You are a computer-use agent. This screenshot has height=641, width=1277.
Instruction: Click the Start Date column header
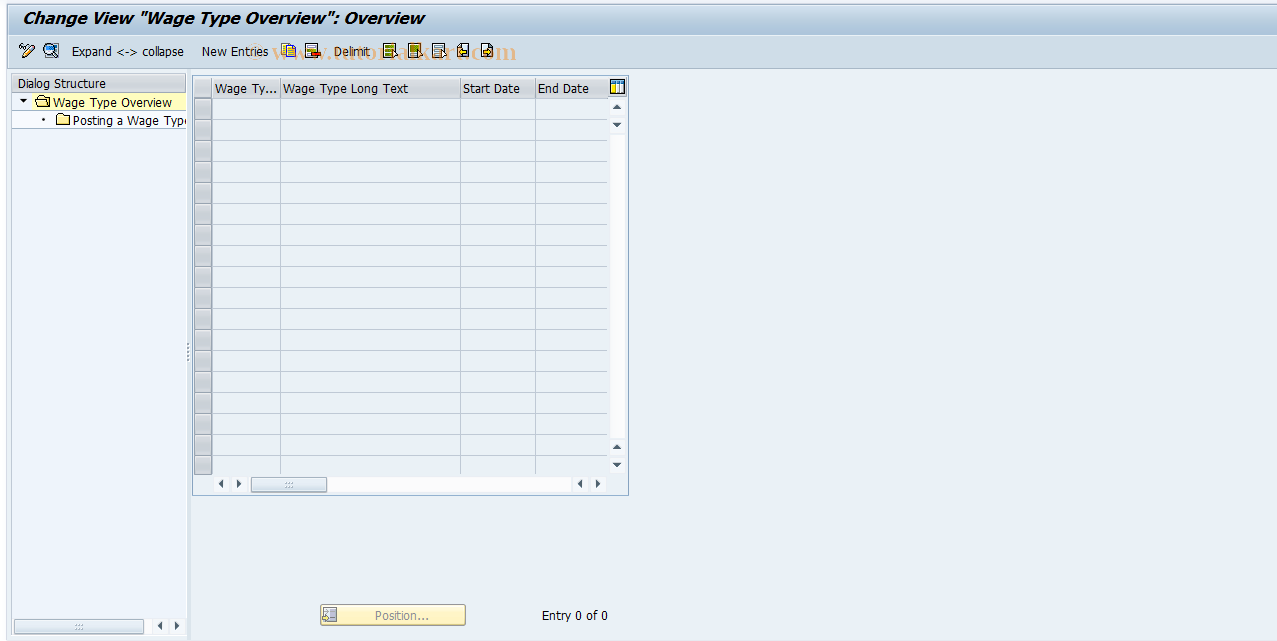(498, 89)
